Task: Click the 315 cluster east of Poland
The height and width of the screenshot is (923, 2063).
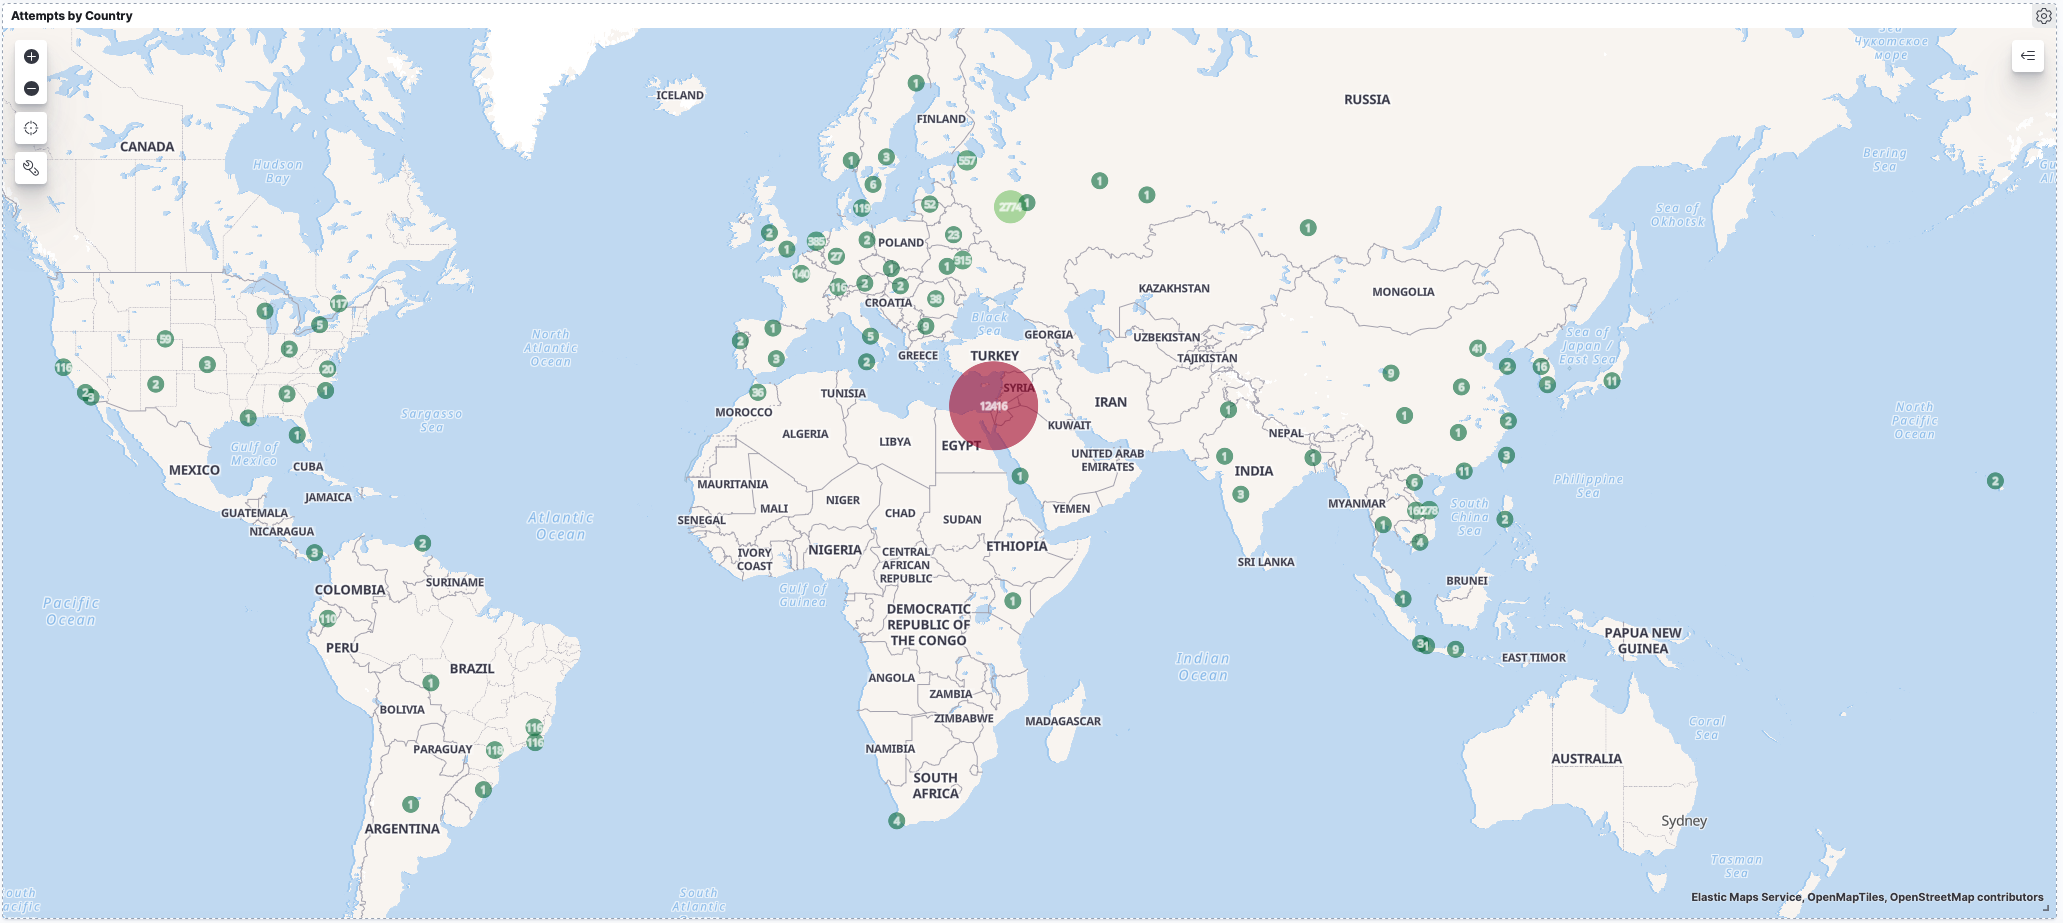Action: [962, 260]
